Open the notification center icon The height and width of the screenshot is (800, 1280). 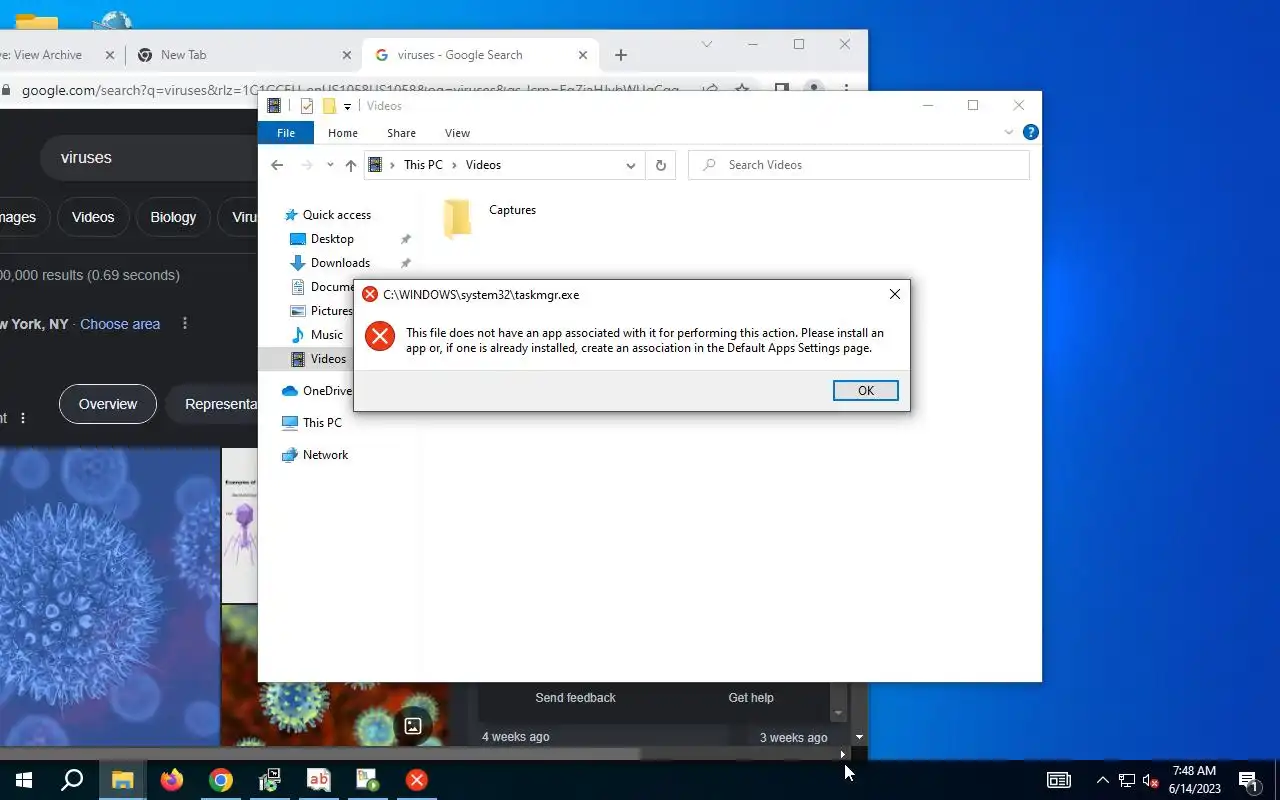coord(1248,780)
